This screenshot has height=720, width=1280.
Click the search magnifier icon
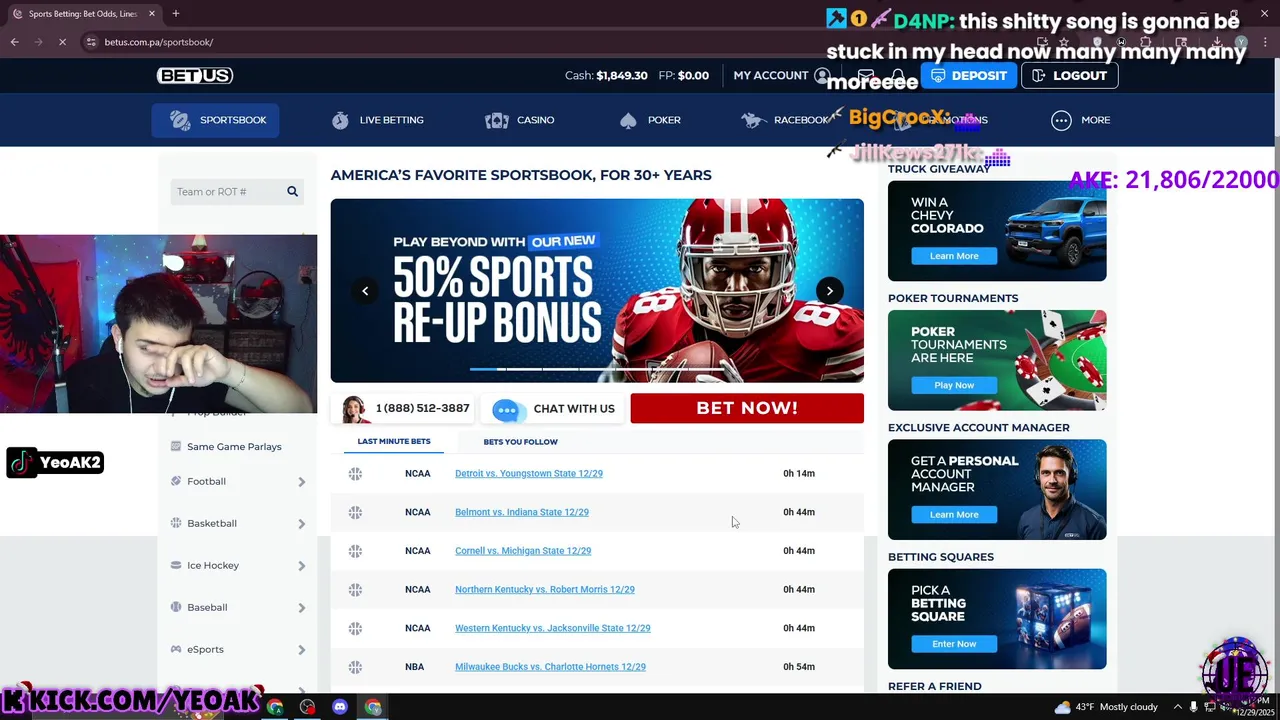coord(292,191)
